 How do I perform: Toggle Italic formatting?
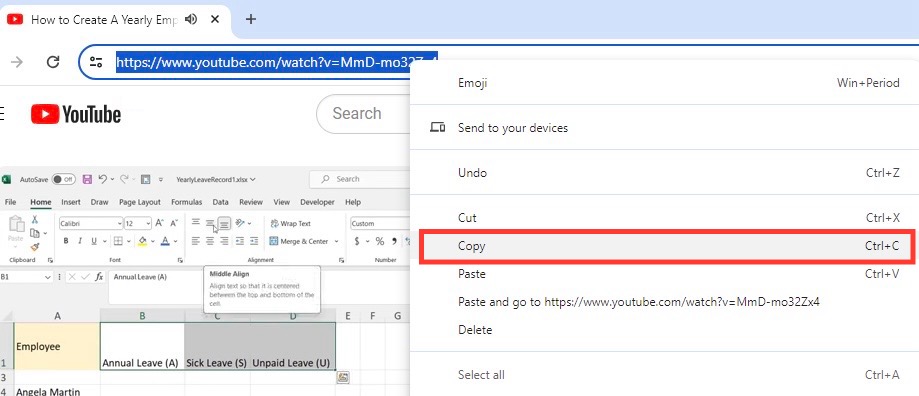(79, 241)
